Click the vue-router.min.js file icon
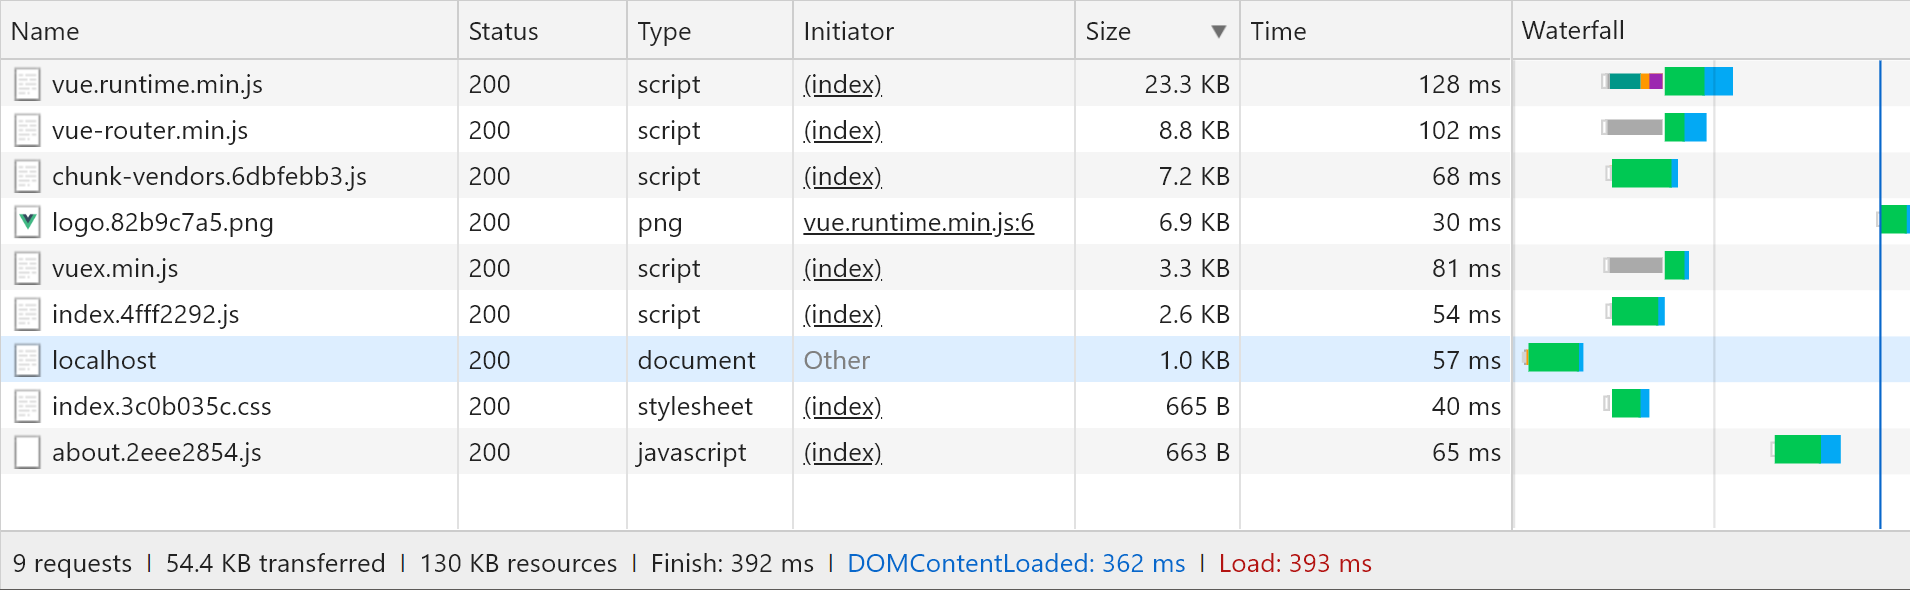This screenshot has width=1910, height=590. pos(27,130)
